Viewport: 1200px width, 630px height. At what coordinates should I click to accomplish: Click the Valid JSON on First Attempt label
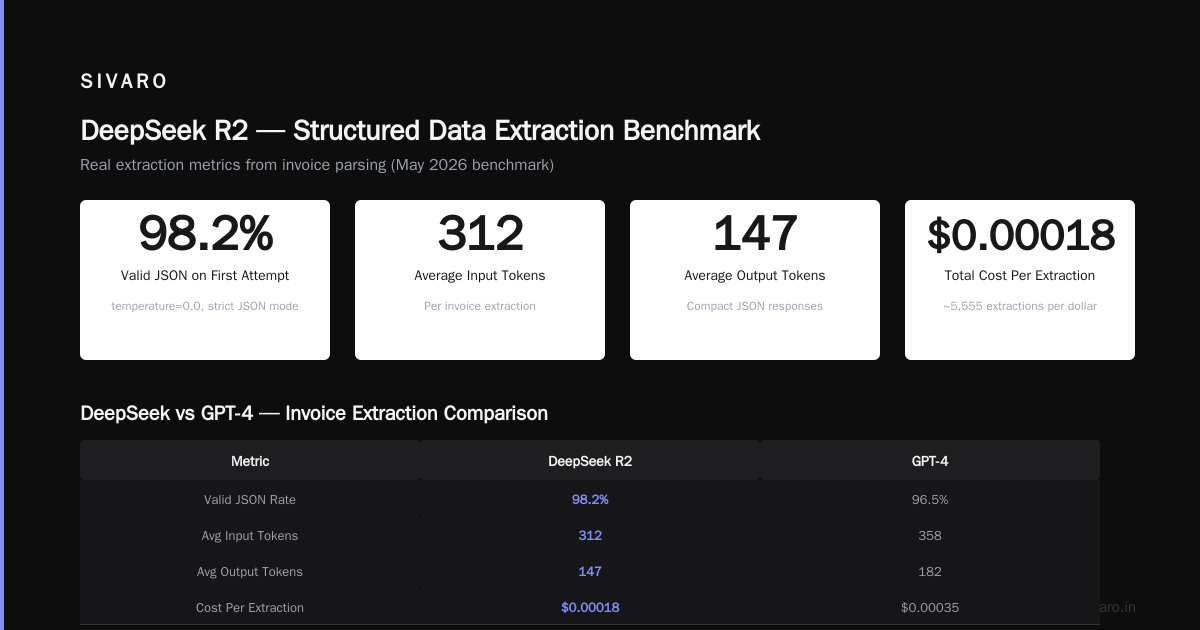point(205,275)
